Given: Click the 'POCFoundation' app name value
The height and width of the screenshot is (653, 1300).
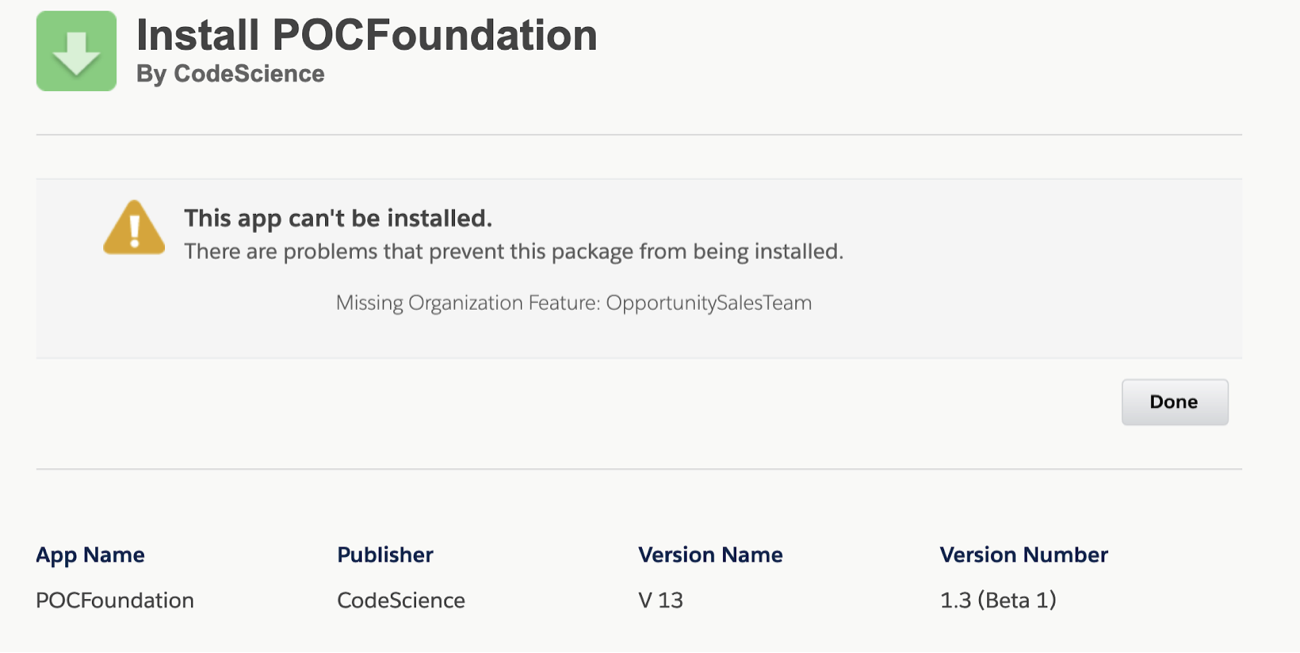Looking at the screenshot, I should pyautogui.click(x=115, y=600).
